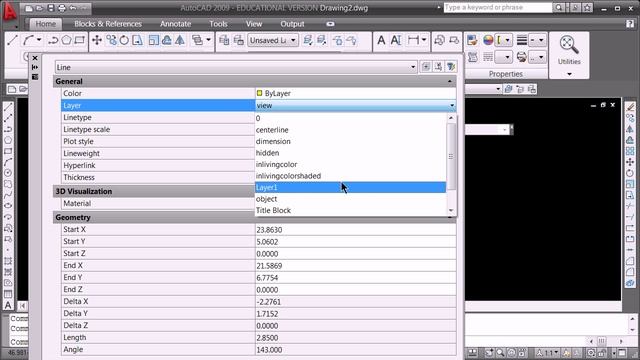
Task: Click the ribbon minimize toggle button
Action: (x=330, y=24)
